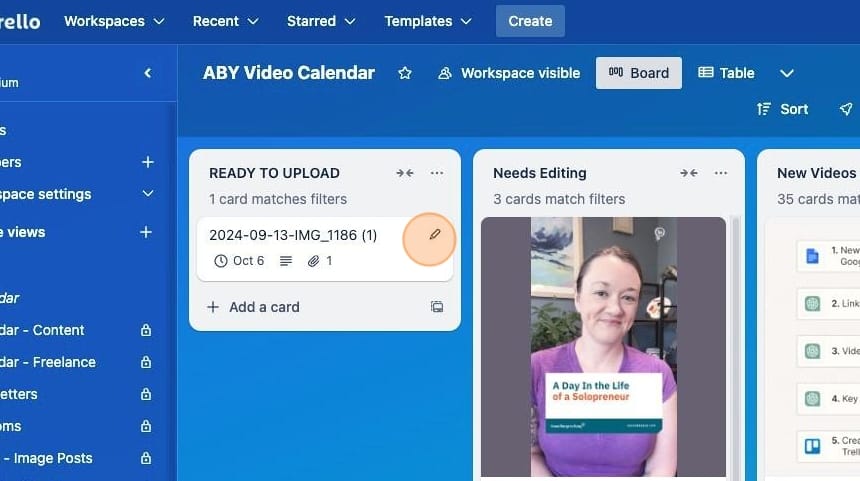The width and height of the screenshot is (860, 481).
Task: Open Needs Editing list actions menu
Action: click(x=721, y=173)
